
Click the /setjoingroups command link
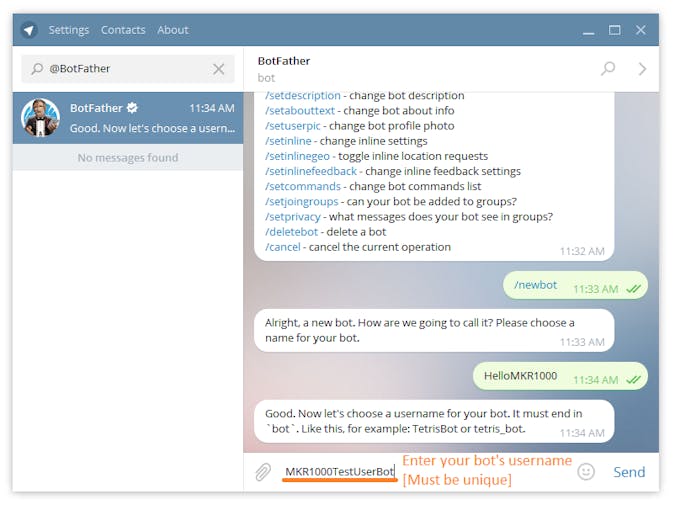[x=302, y=201]
